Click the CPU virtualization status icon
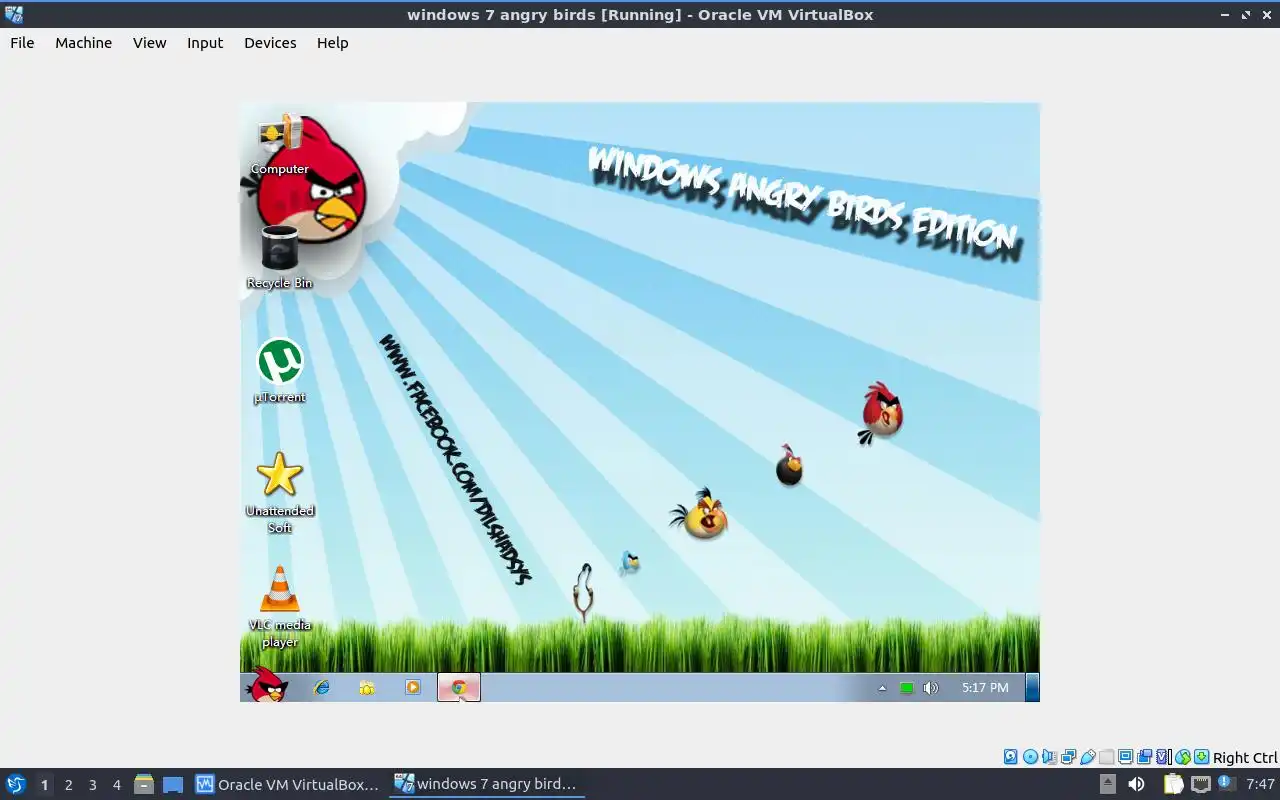Screen dimensions: 1280x800 coord(1164,757)
